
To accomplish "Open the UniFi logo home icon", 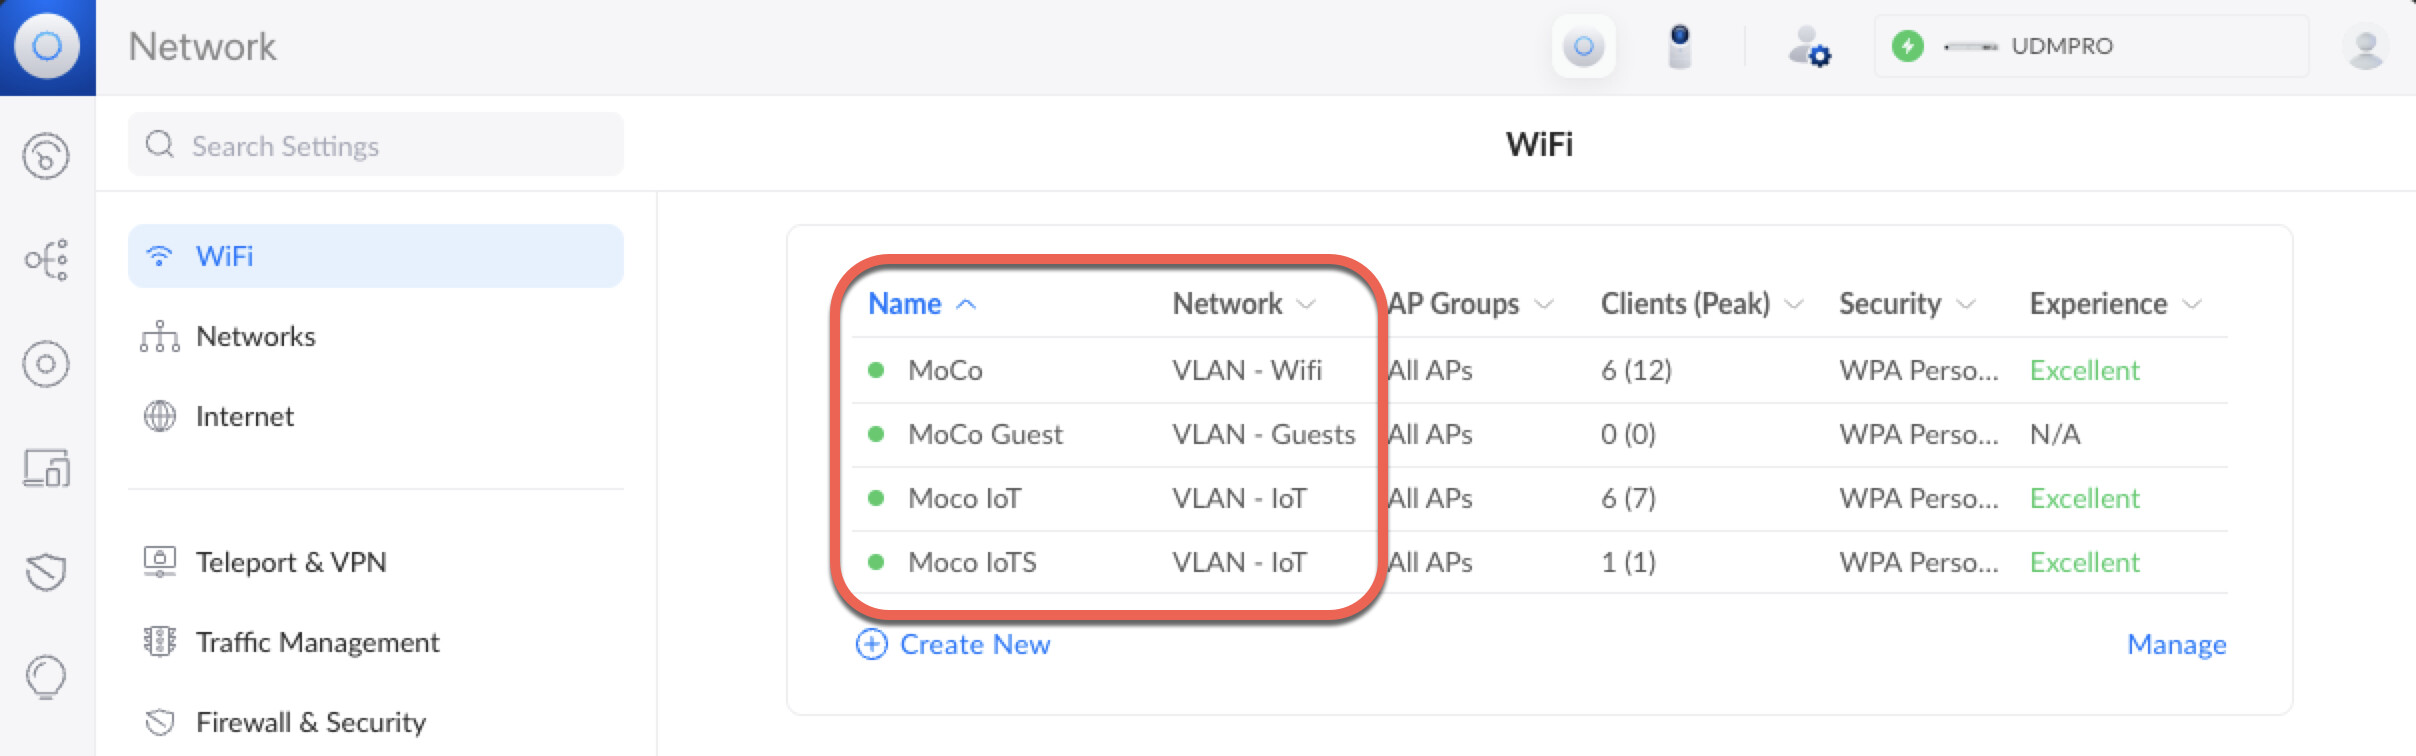I will pyautogui.click(x=47, y=47).
